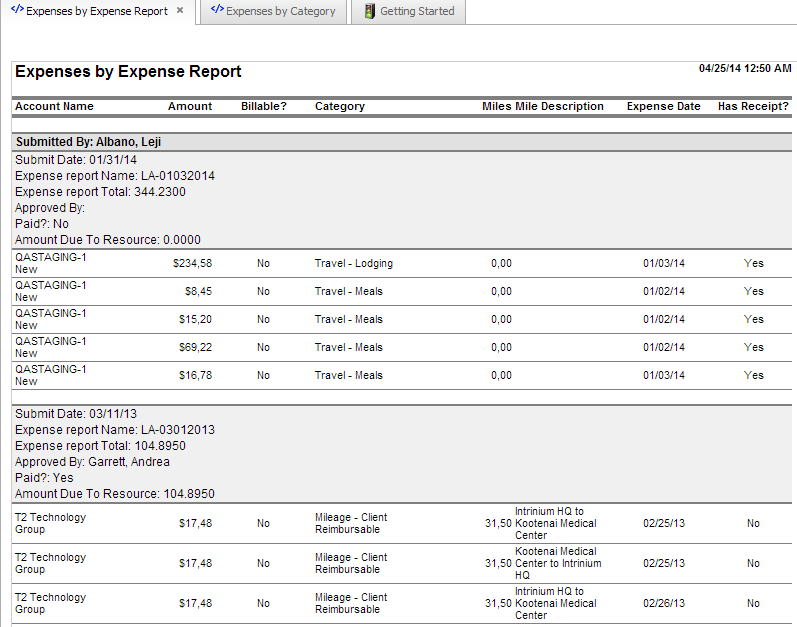Click the Expense Date column header
The image size is (797, 627).
point(663,106)
